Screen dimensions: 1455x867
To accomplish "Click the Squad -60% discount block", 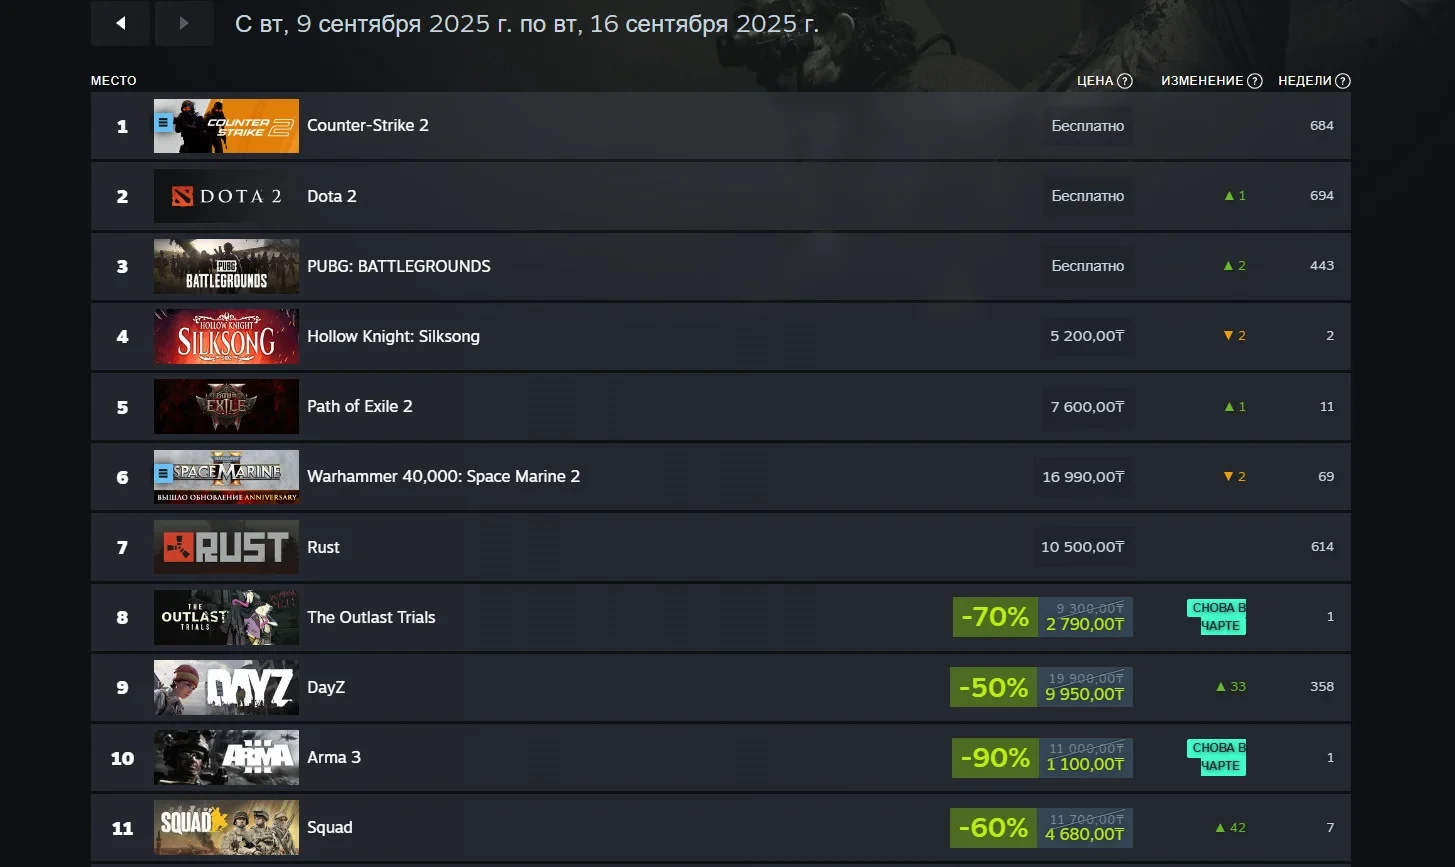I will point(1041,828).
